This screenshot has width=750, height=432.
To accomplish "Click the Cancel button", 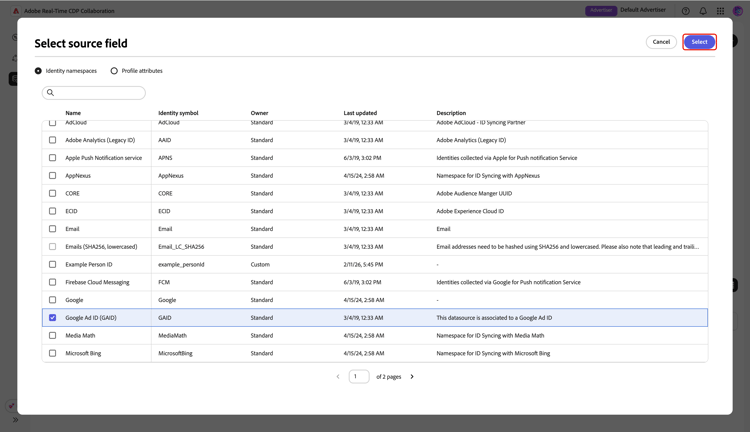I will tap(661, 42).
